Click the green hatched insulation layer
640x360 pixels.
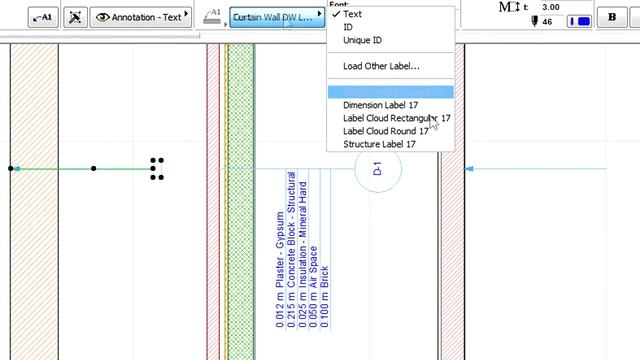click(241, 202)
